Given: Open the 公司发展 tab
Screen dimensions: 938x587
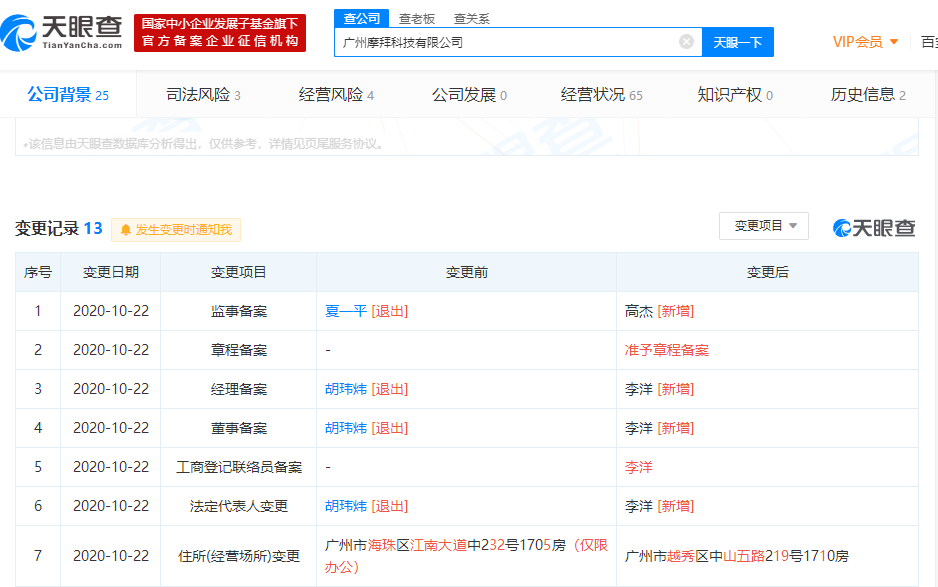Looking at the screenshot, I should [470, 95].
